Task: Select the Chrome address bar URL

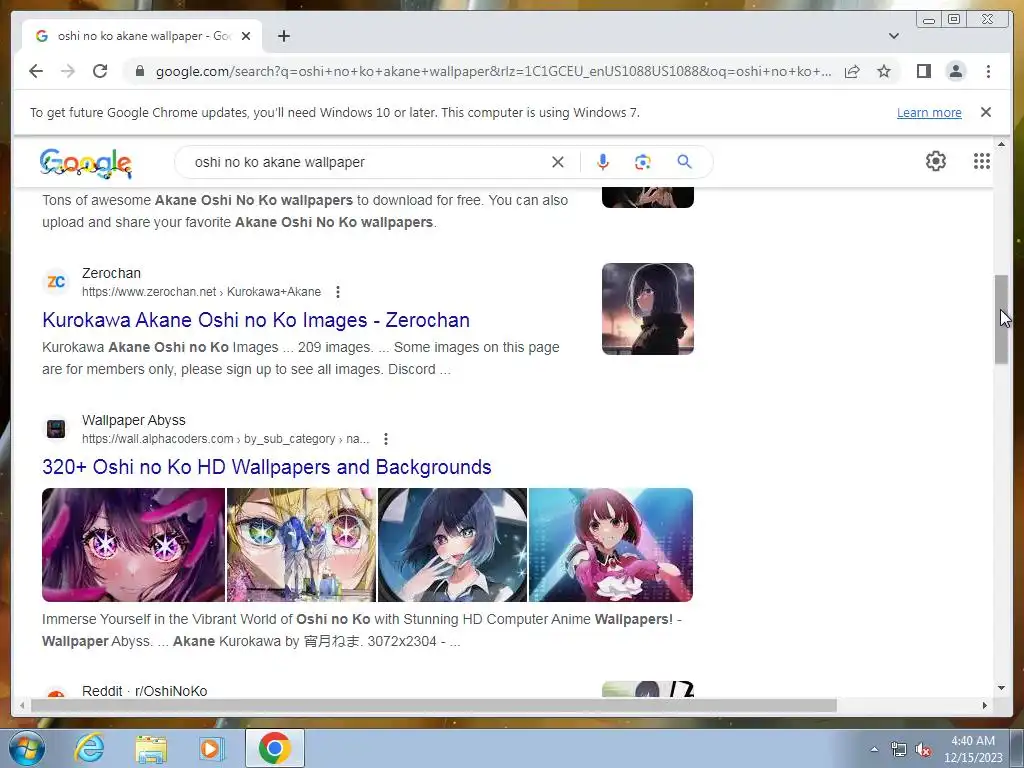Action: (493, 71)
